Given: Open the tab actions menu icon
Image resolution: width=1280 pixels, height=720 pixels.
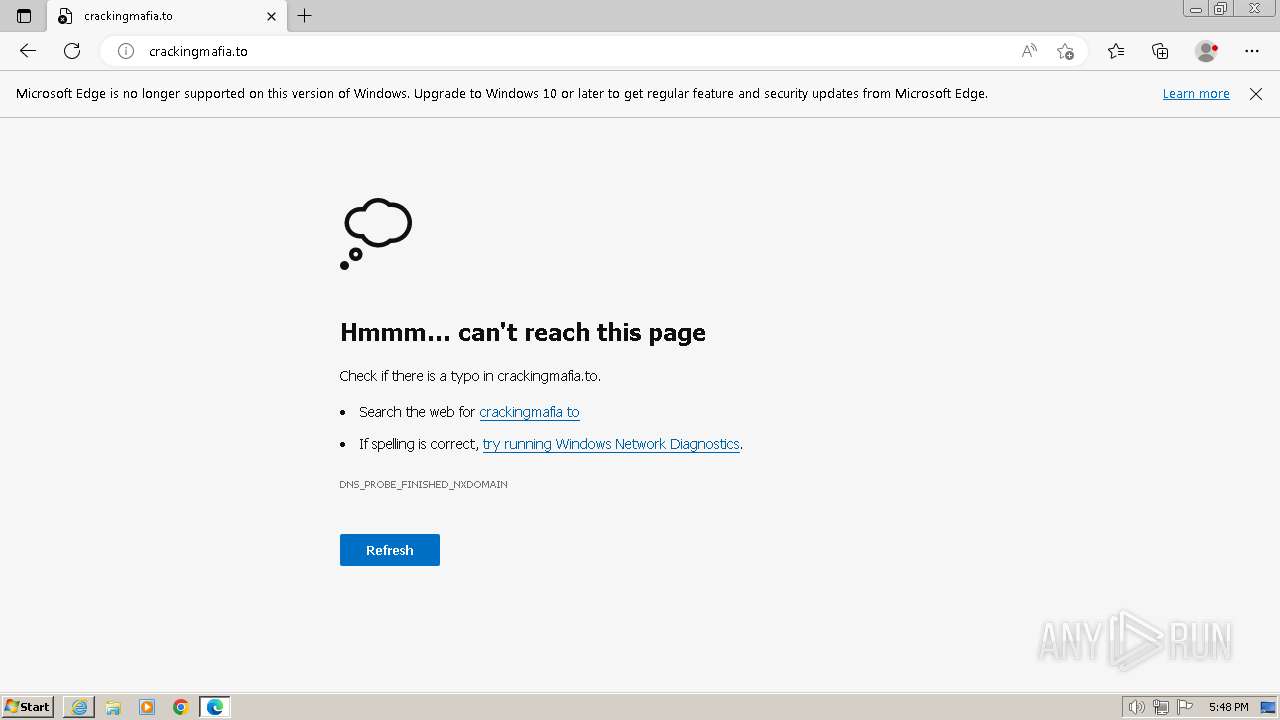Looking at the screenshot, I should coord(24,16).
